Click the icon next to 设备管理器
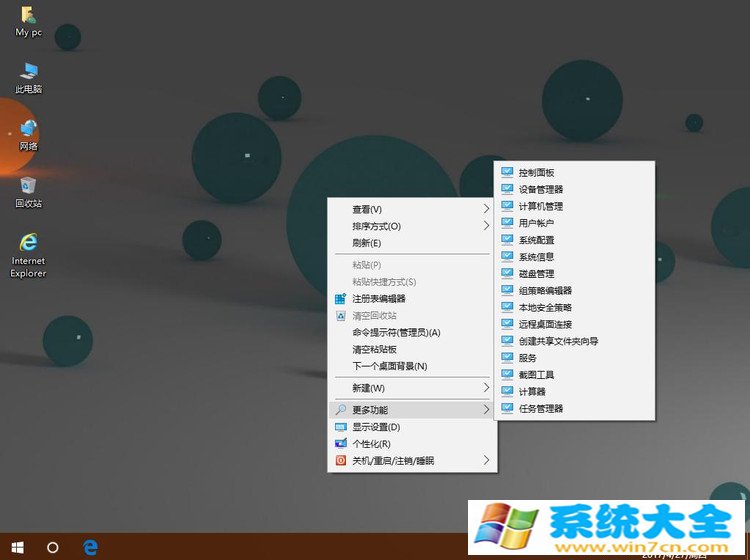Screen dimensions: 750x560 (507, 189)
